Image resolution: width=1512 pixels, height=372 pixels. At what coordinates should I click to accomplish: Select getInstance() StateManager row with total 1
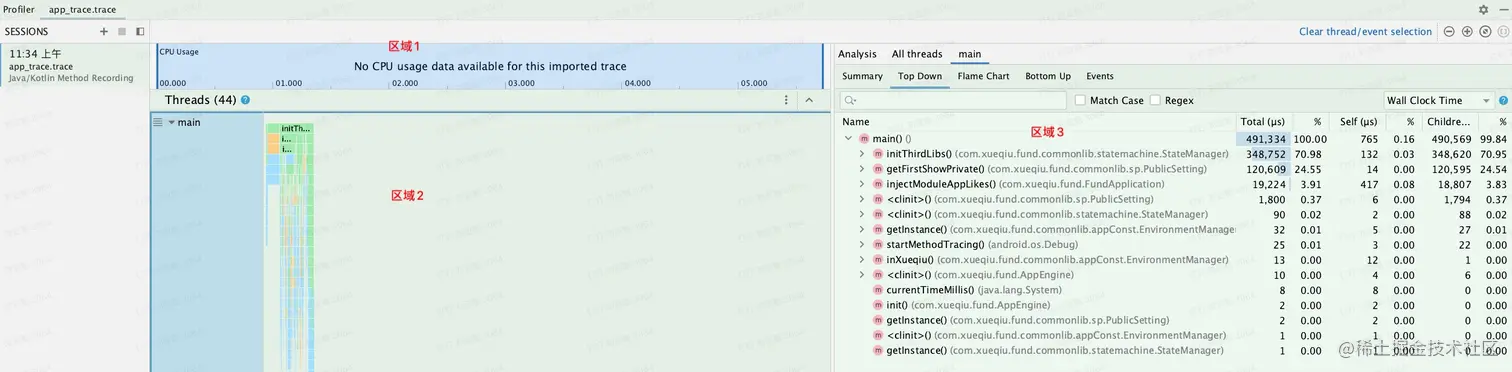[x=1174, y=351]
